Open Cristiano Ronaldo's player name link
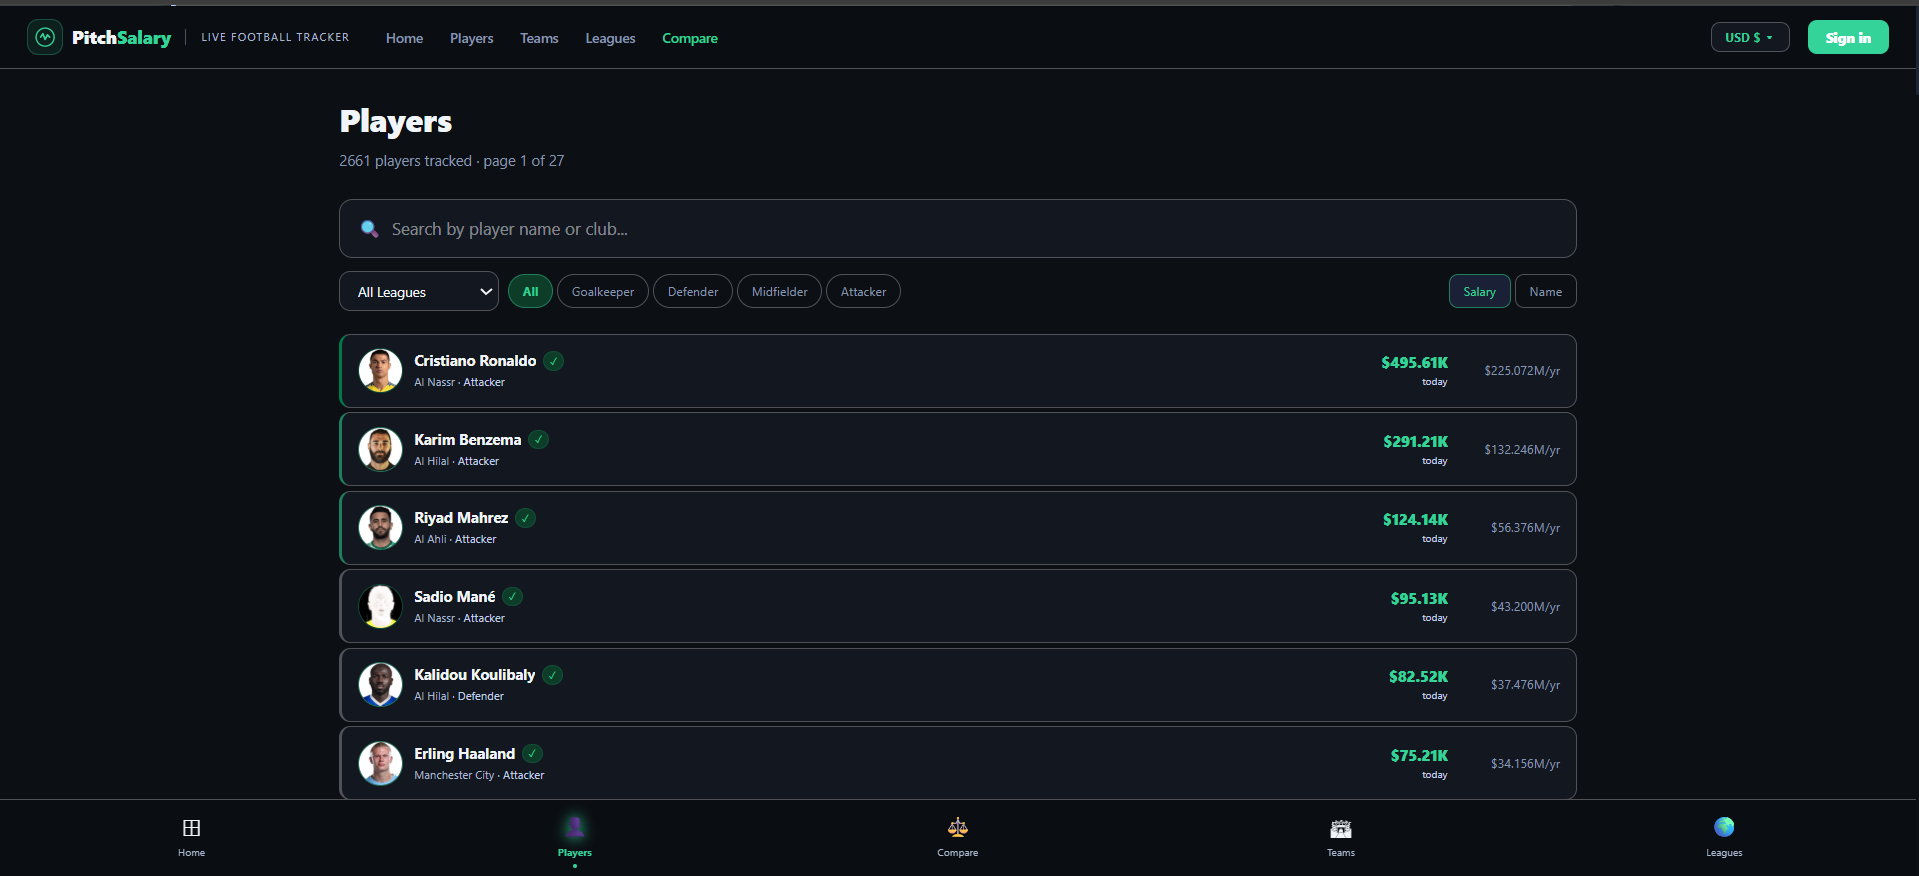 click(x=475, y=361)
